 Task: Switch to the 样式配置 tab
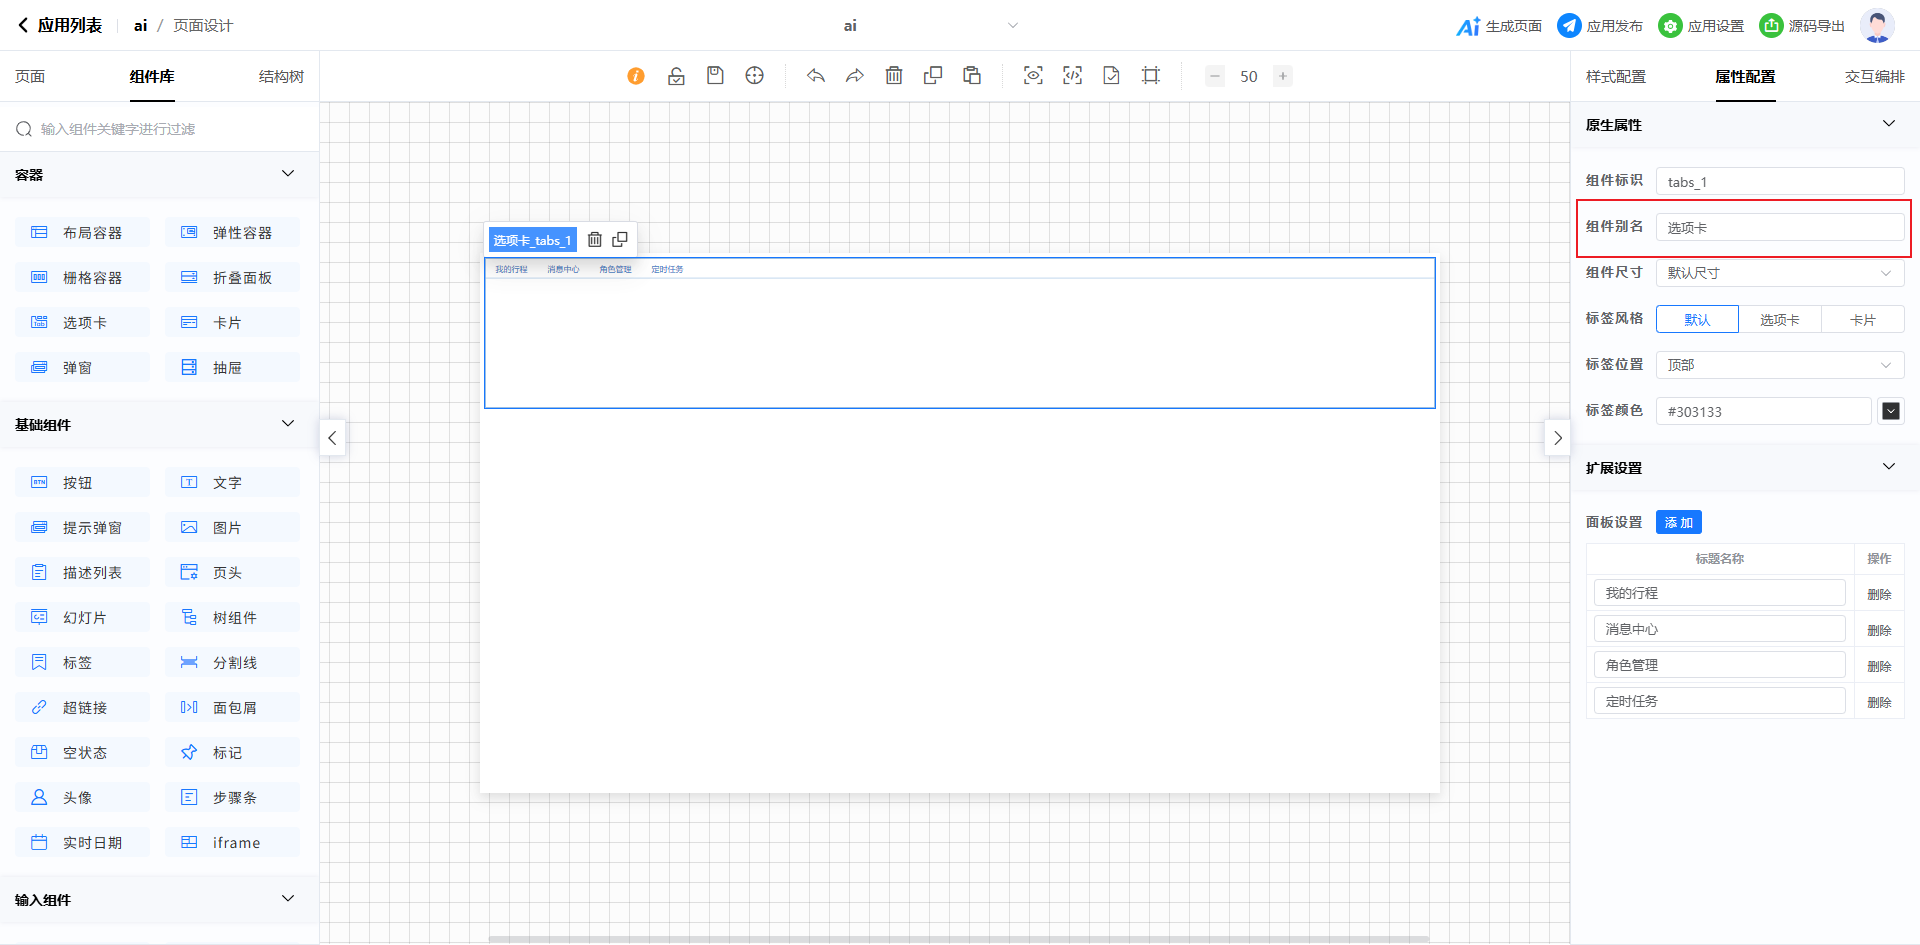click(x=1615, y=77)
